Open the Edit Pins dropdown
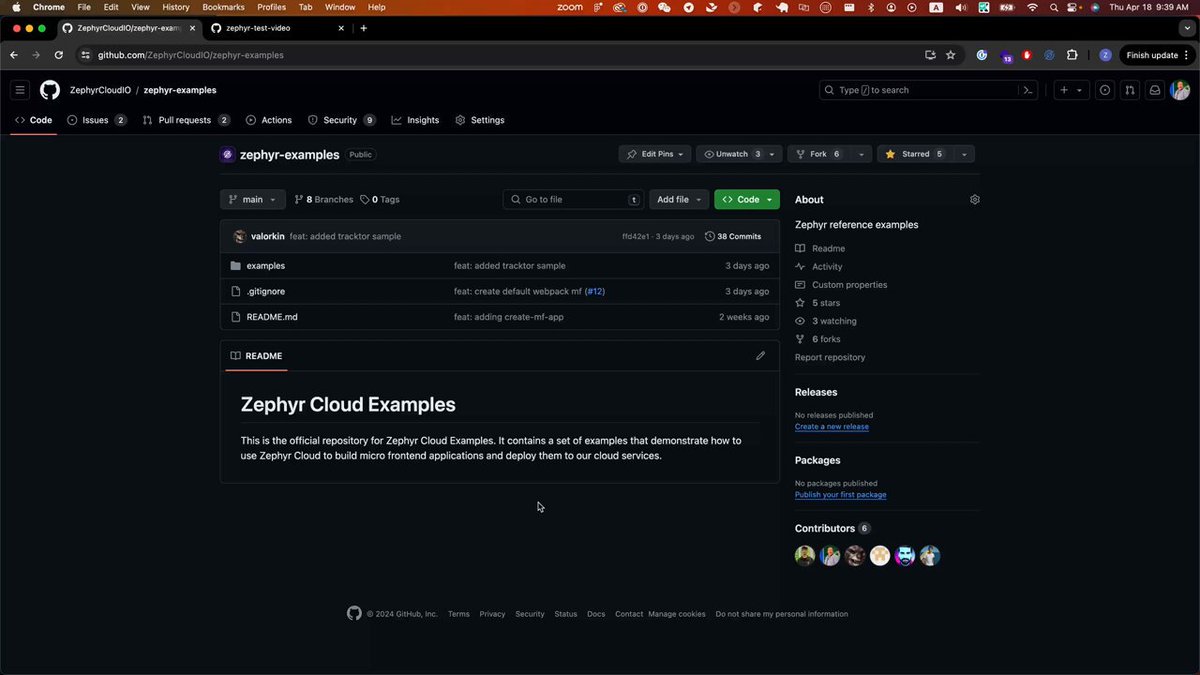The width and height of the screenshot is (1200, 675). click(x=655, y=154)
